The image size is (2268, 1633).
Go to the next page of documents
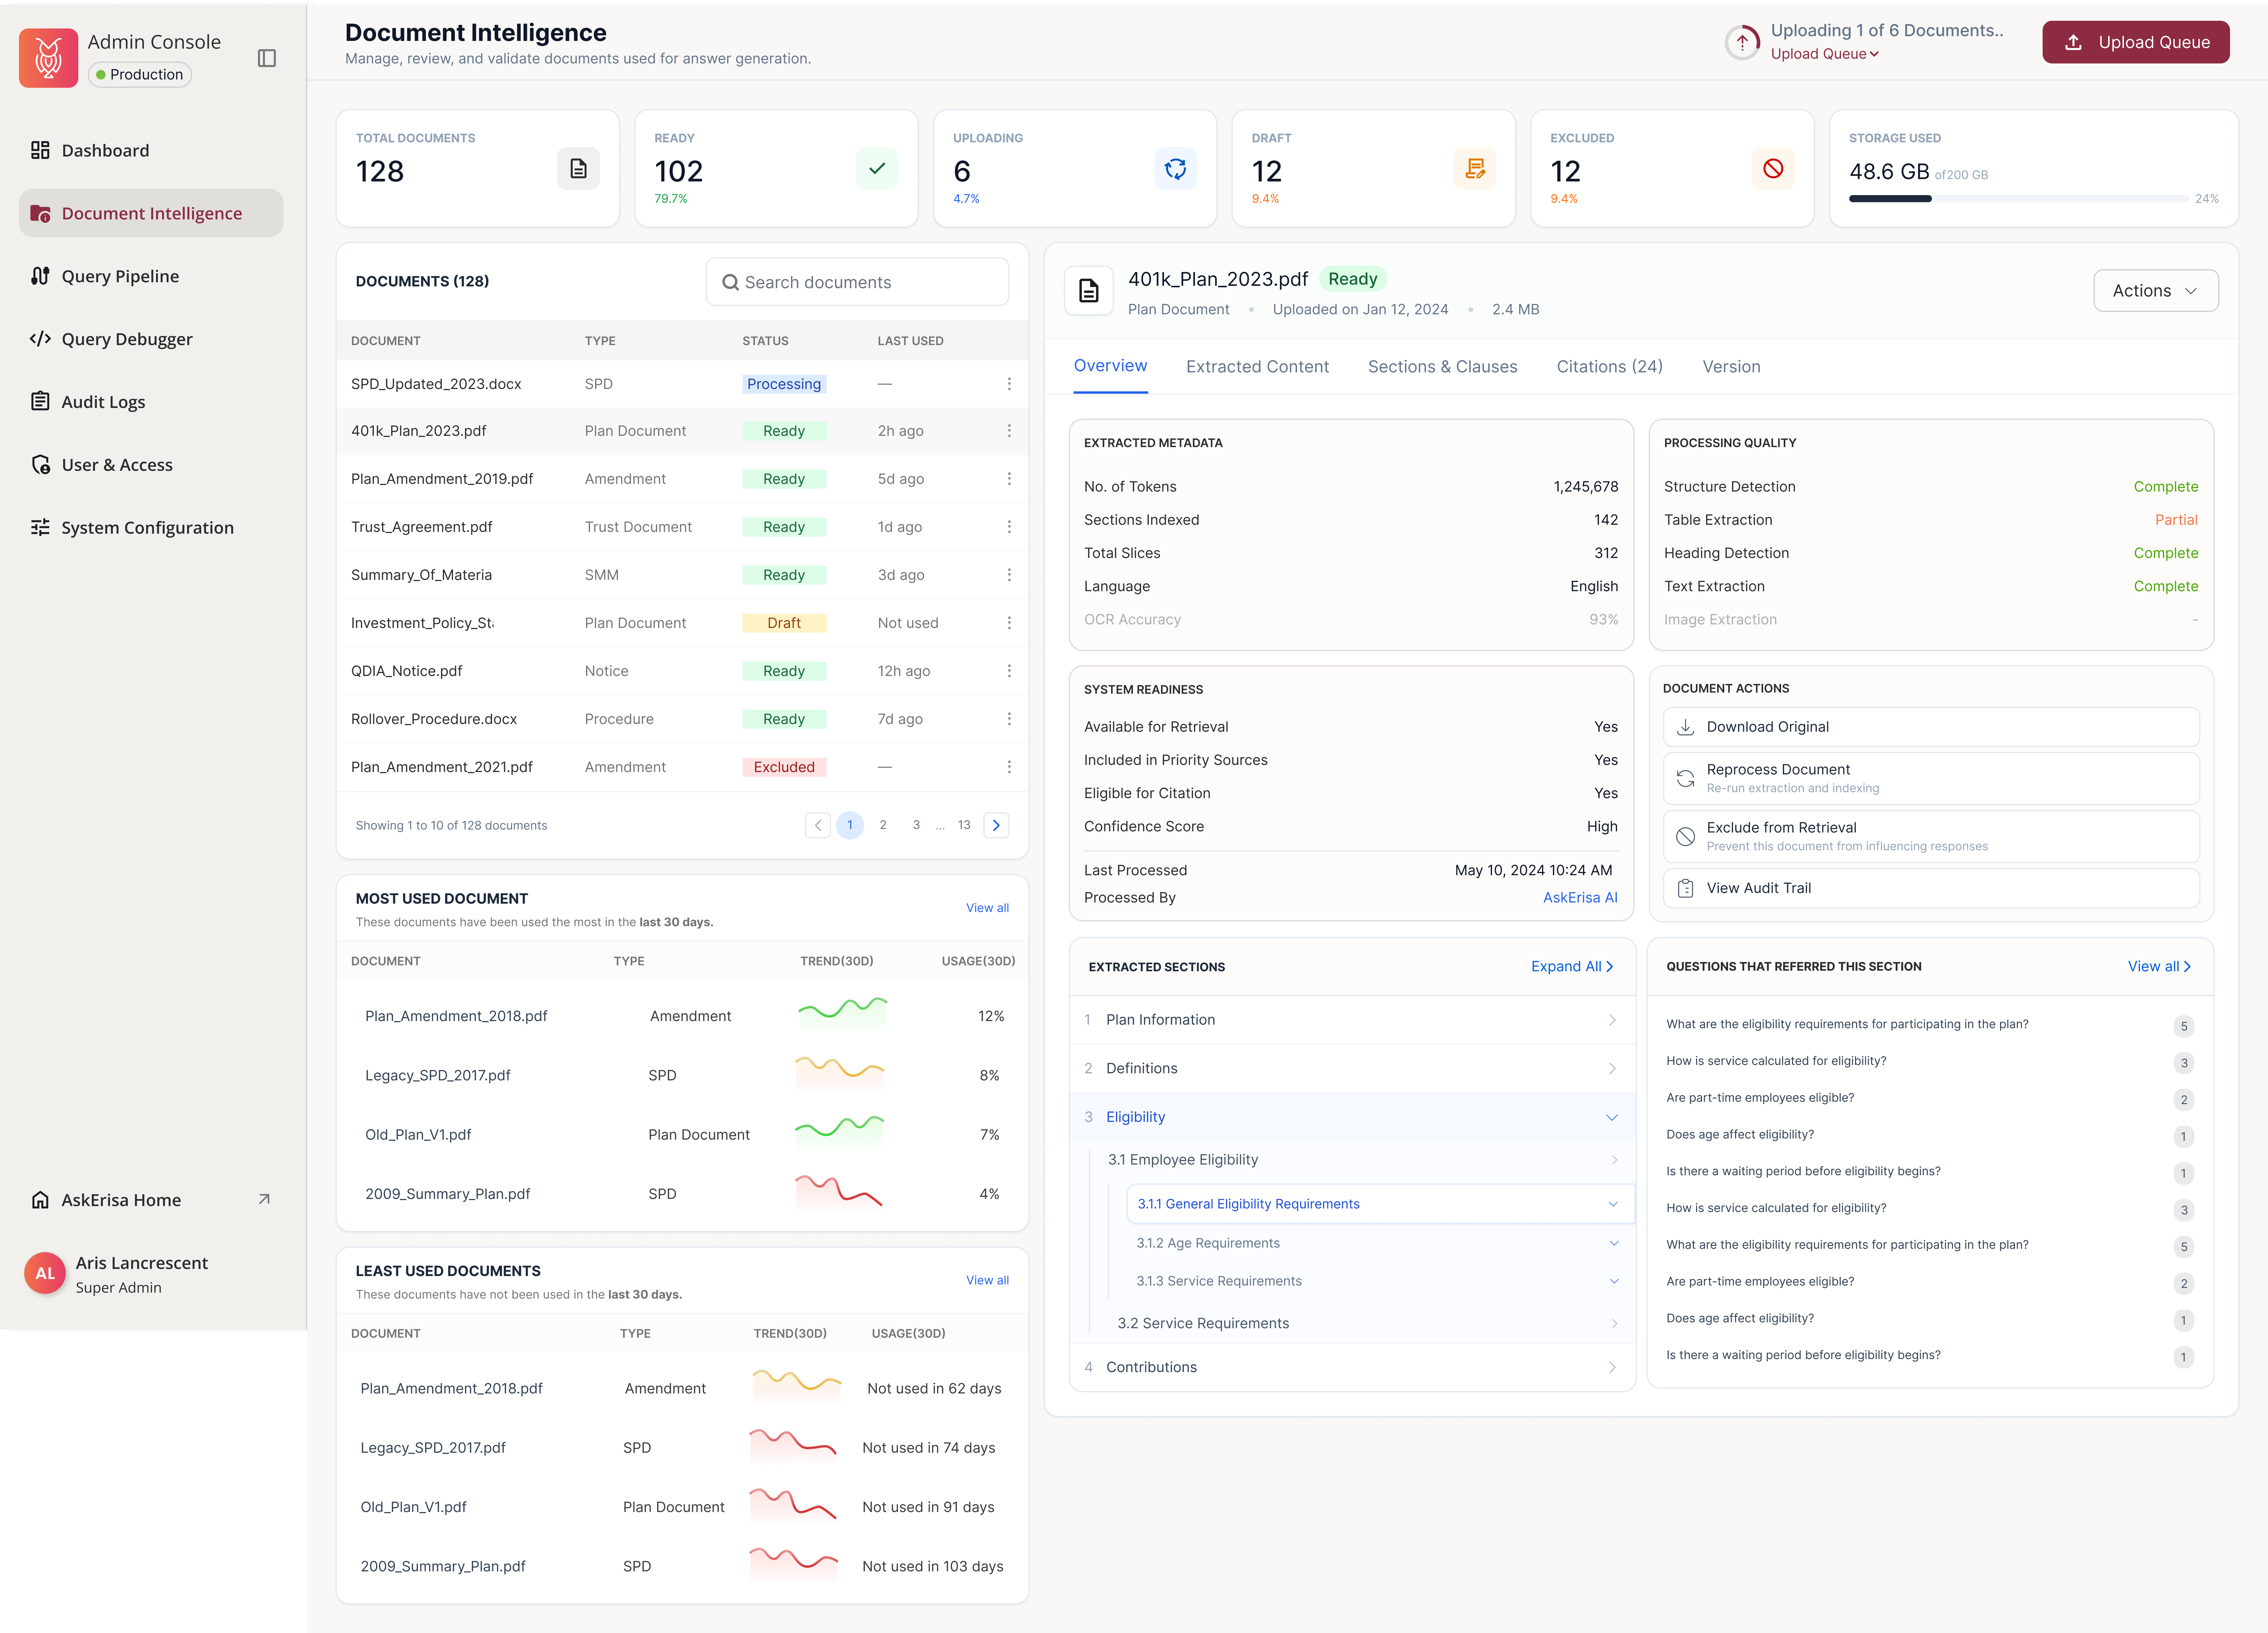(996, 825)
